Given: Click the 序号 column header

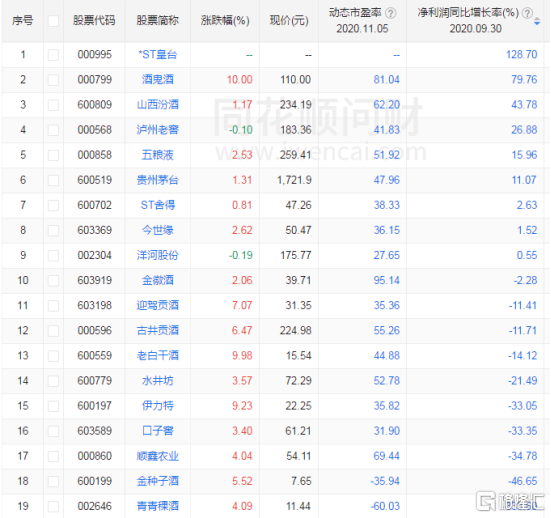Looking at the screenshot, I should (x=22, y=21).
